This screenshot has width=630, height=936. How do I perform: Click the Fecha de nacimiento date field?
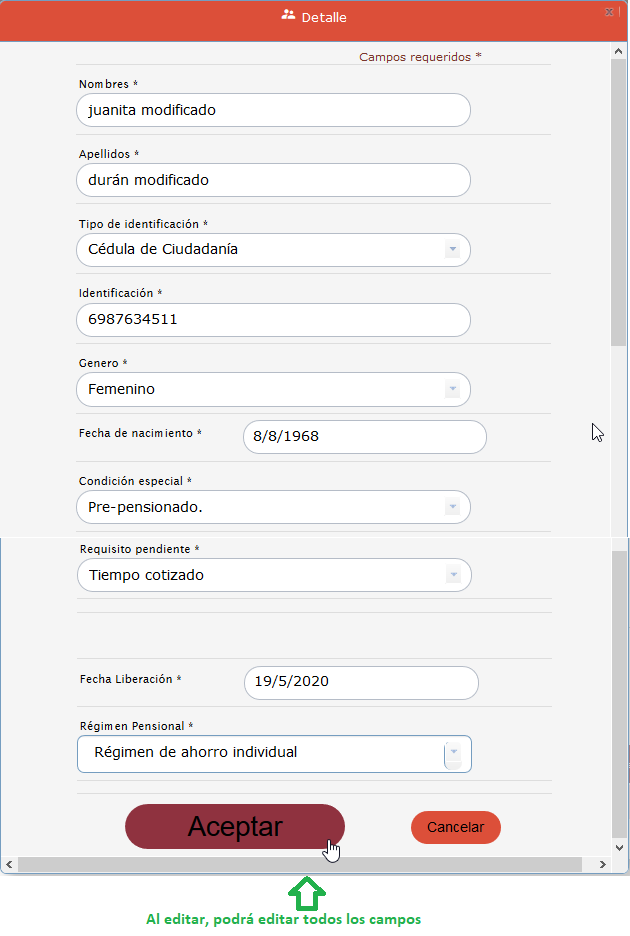click(364, 437)
